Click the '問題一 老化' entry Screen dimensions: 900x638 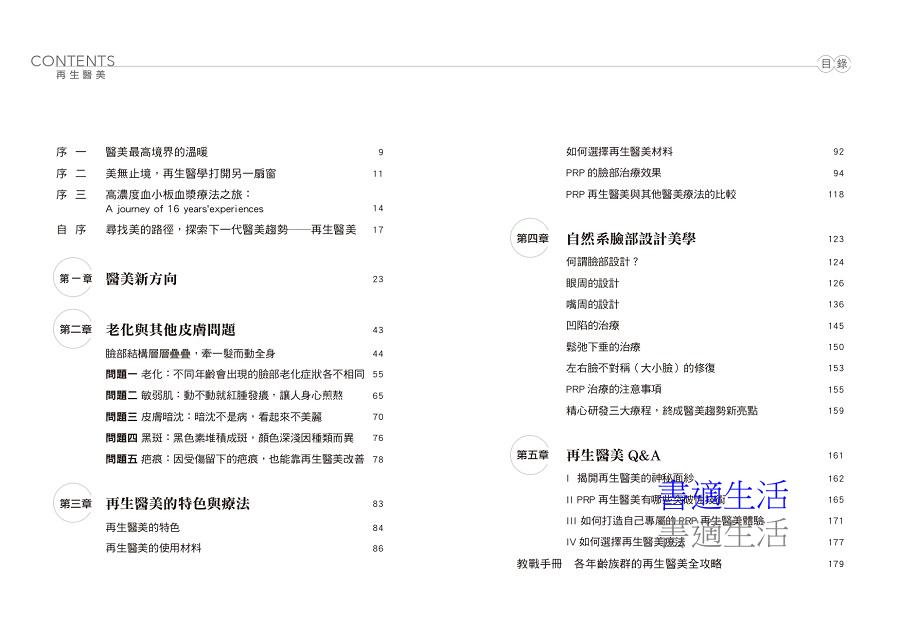235,374
